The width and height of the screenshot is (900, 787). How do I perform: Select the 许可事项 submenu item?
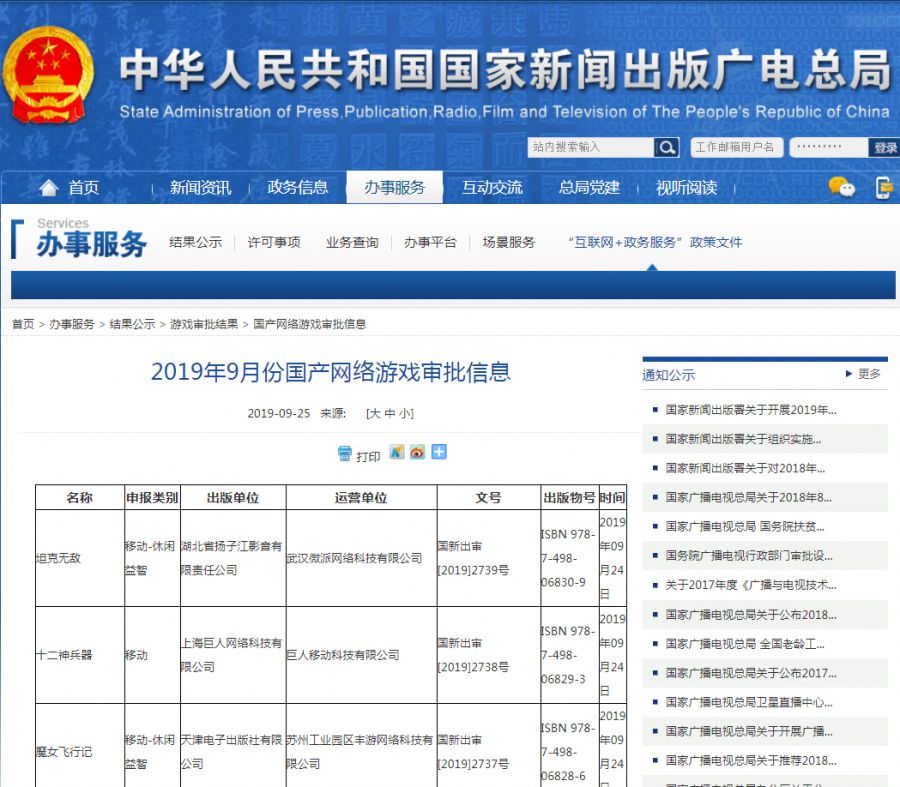tap(274, 242)
